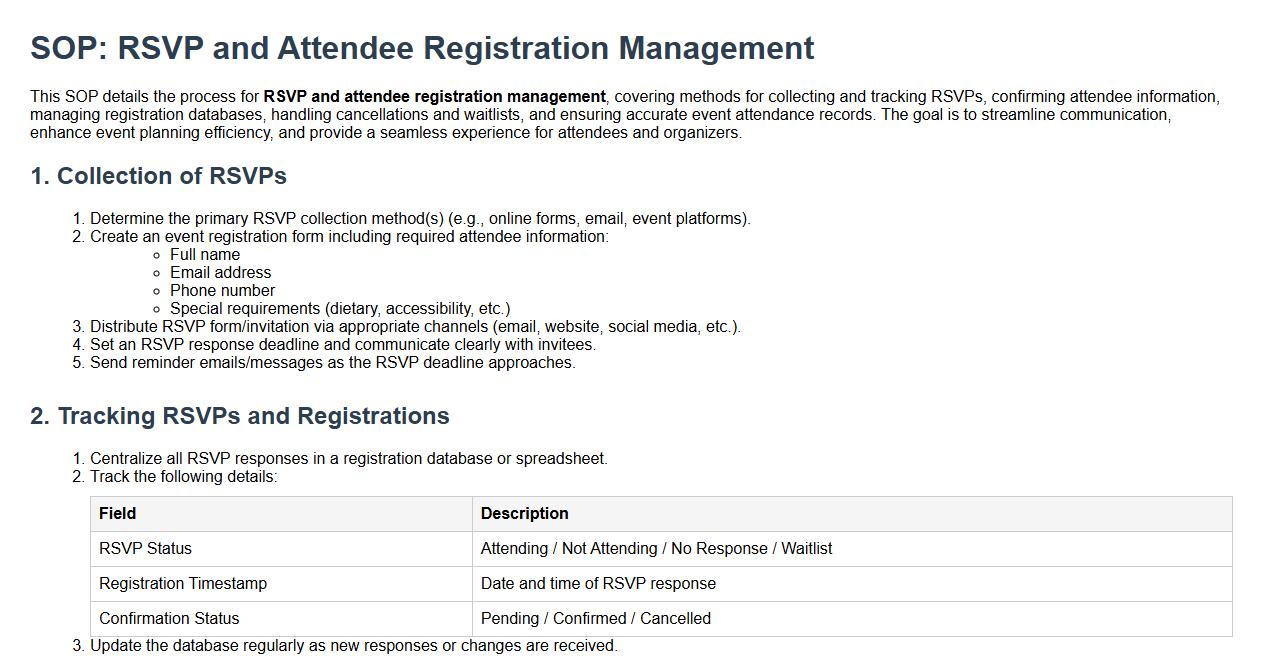Click the 'Date and time of RSVP response' cell
The image size is (1263, 665).
tap(598, 584)
